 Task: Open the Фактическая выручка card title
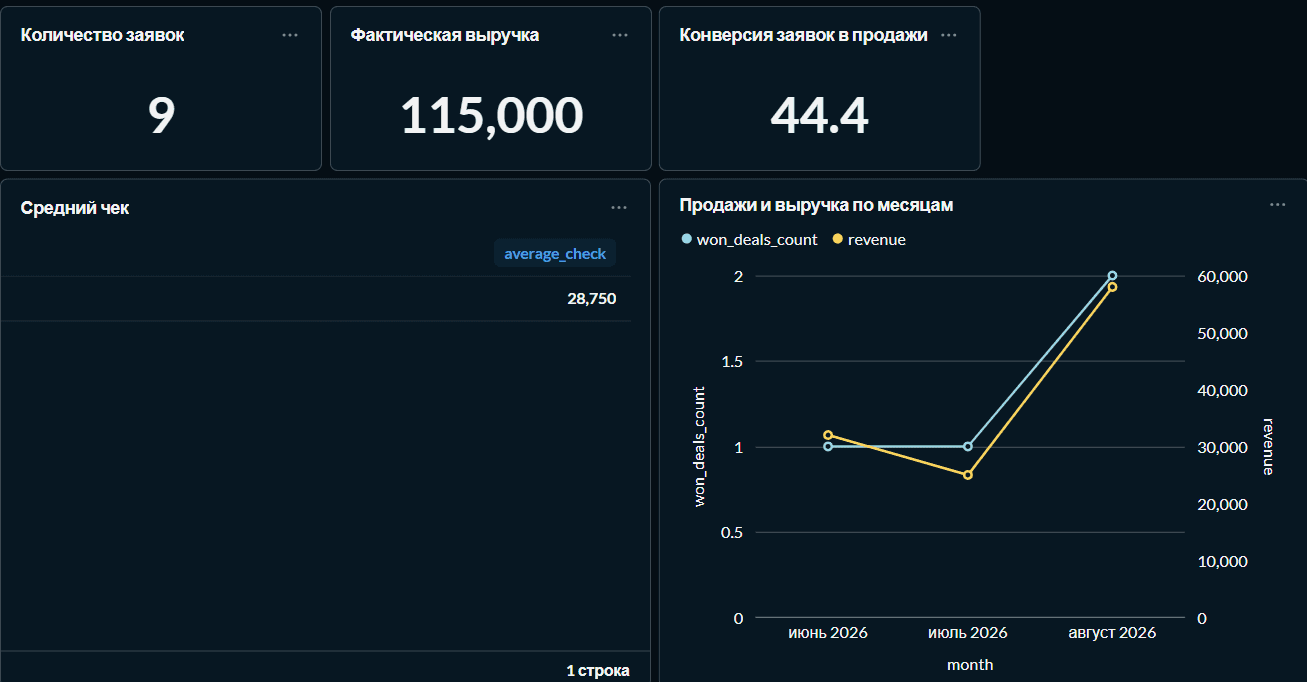point(445,35)
